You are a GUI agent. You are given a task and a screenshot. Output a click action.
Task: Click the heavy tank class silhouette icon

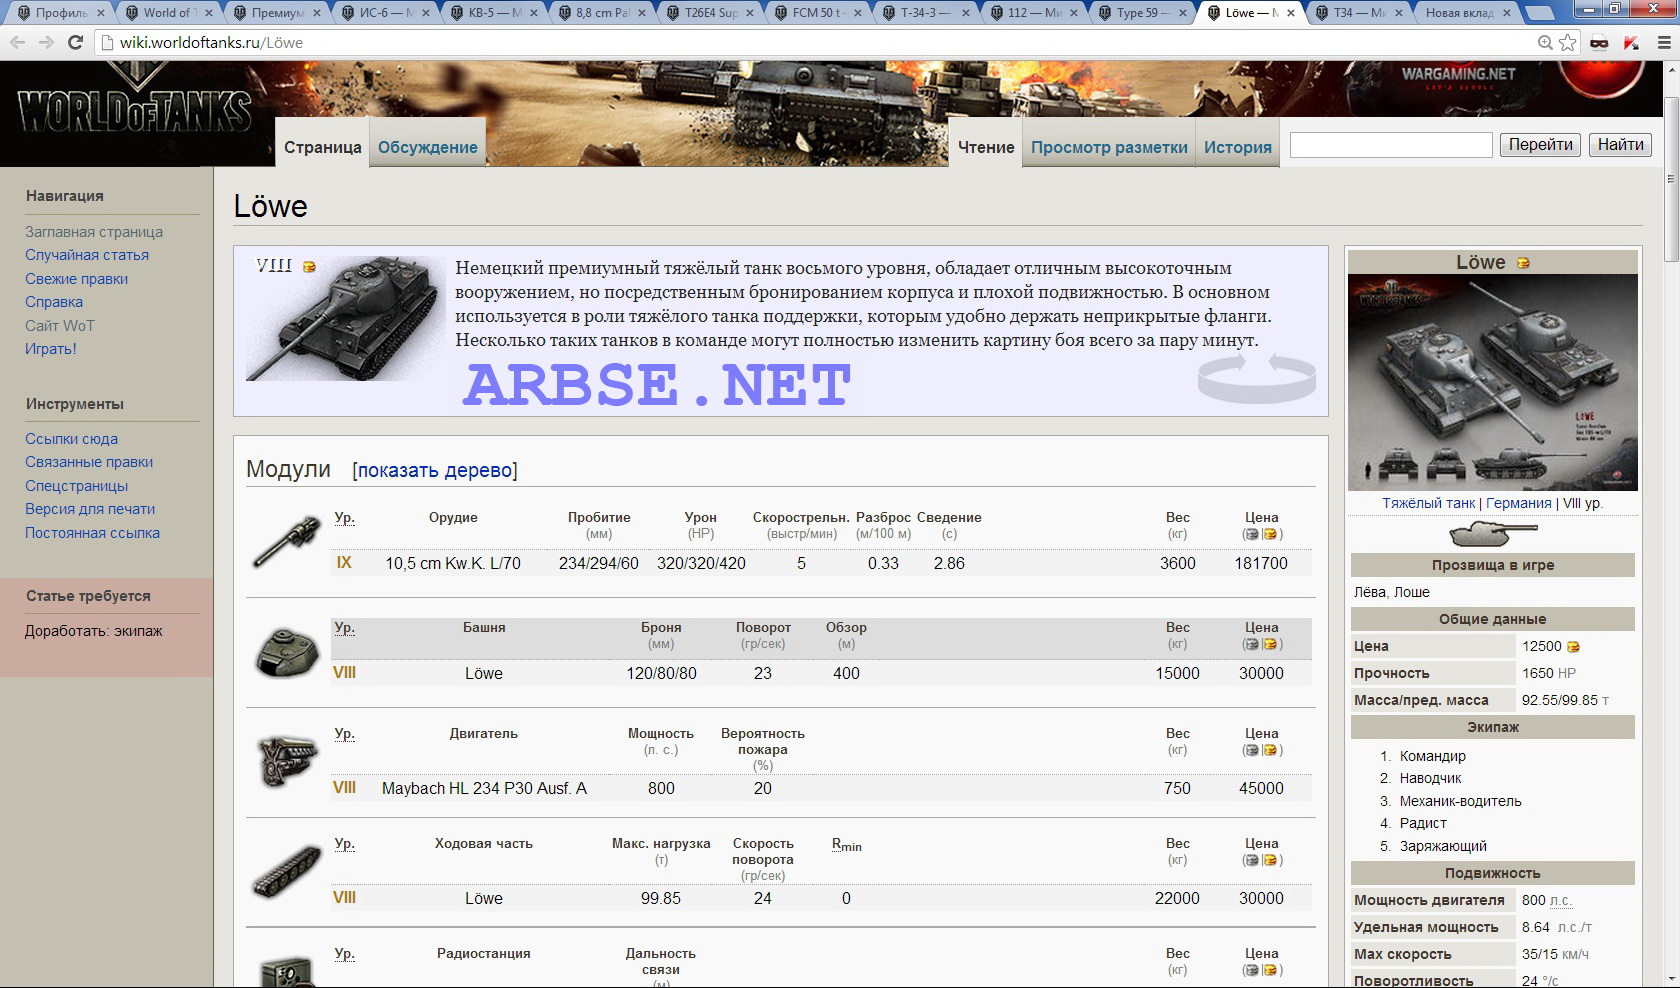(1492, 533)
